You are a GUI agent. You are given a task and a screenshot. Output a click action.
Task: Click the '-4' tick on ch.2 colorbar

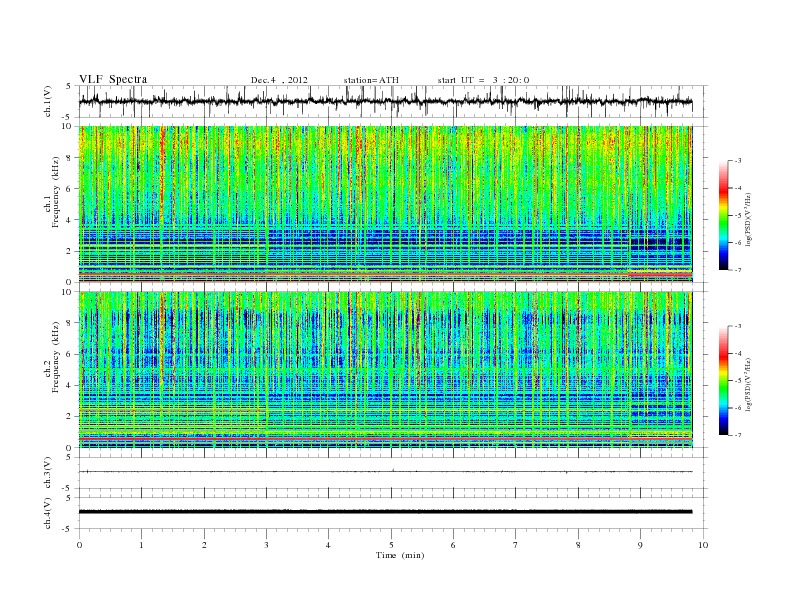click(738, 353)
